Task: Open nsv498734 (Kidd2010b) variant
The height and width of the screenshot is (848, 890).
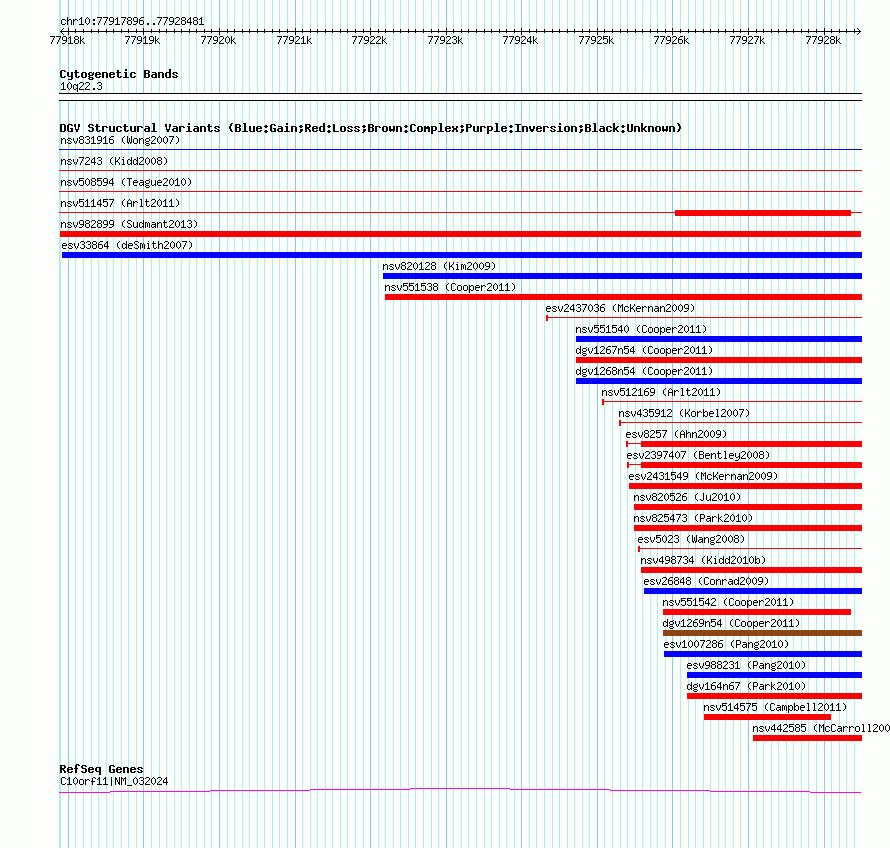Action: 703,560
